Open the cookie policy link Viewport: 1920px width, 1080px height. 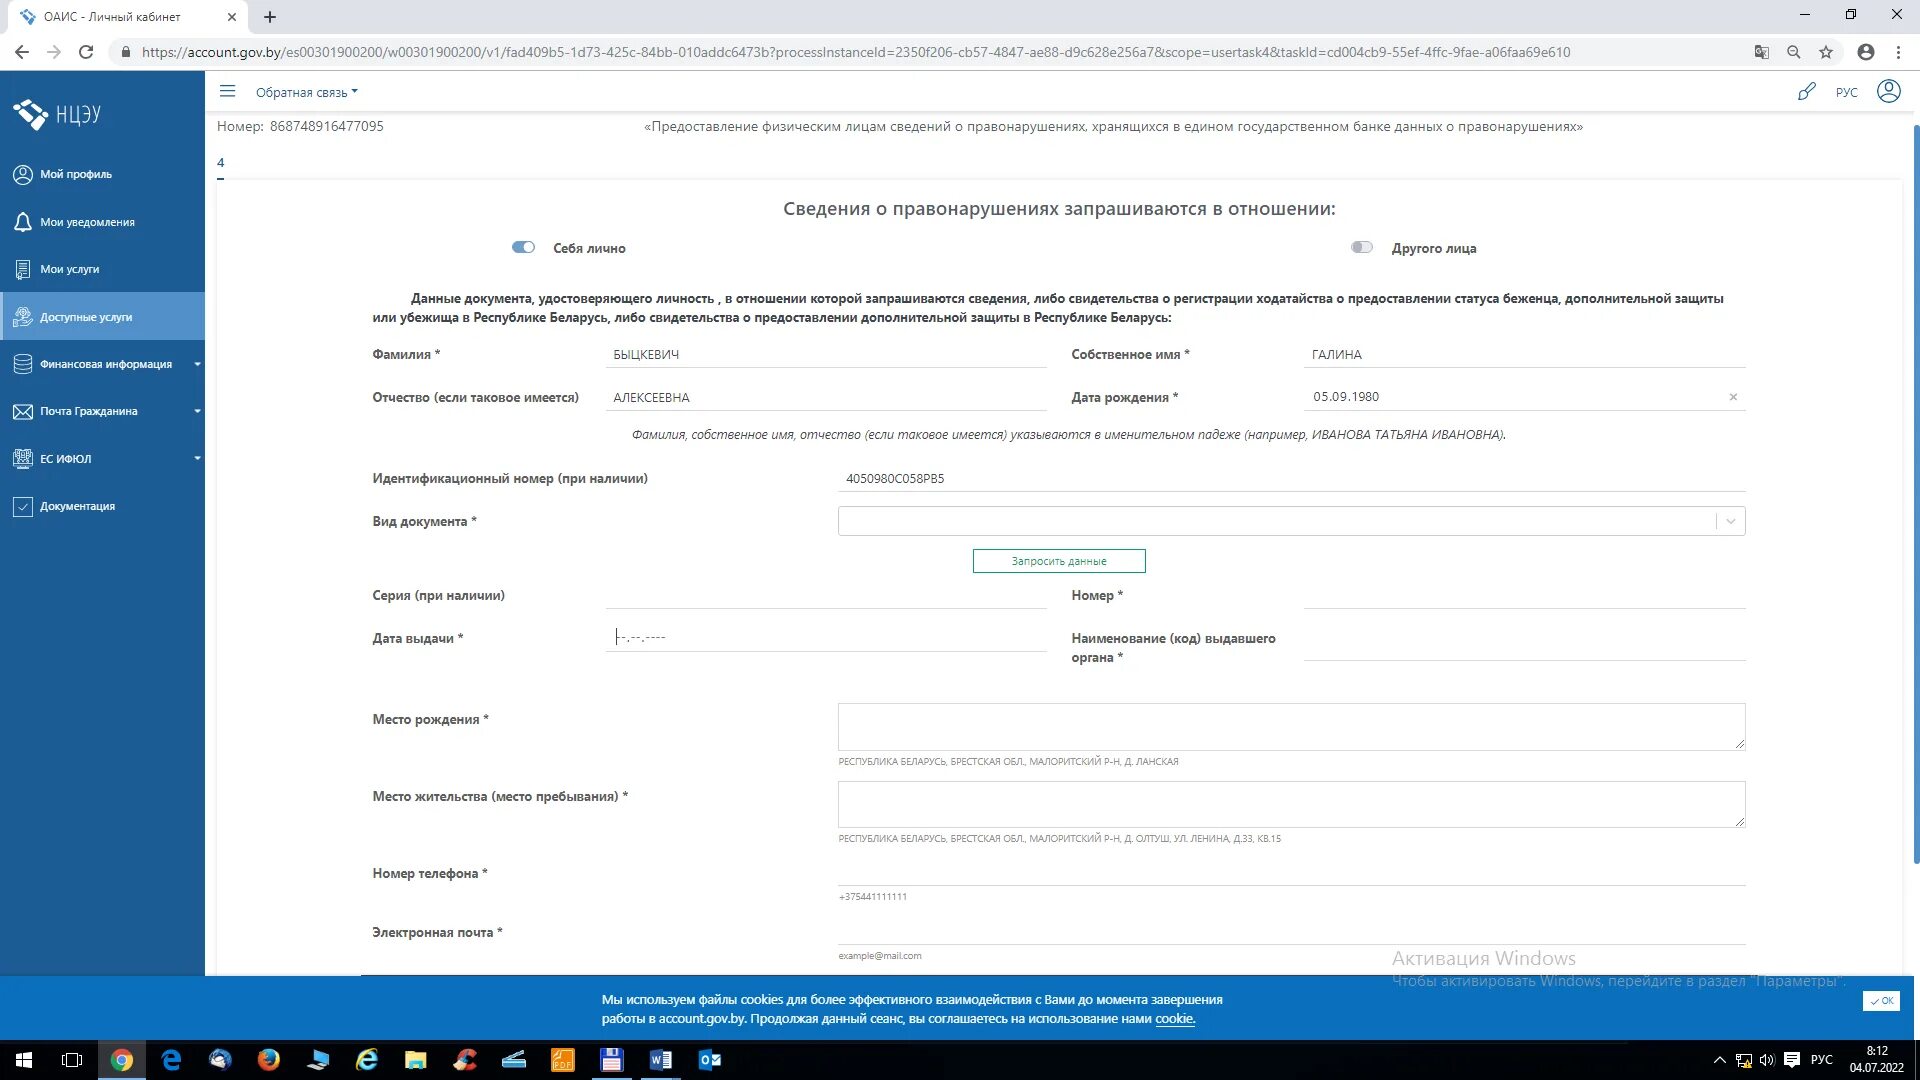[1174, 1019]
